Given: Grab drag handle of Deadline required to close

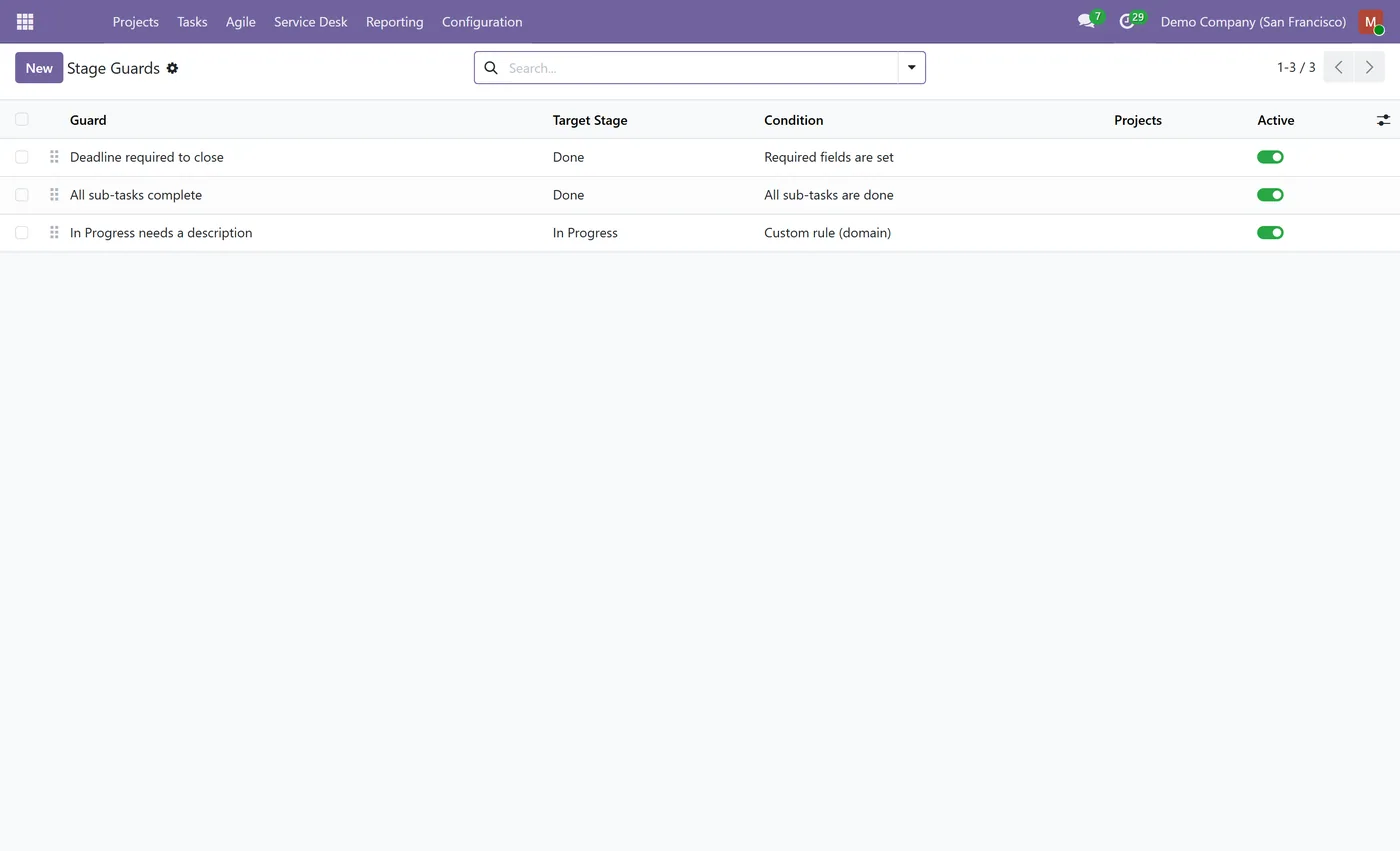Looking at the screenshot, I should pos(54,157).
